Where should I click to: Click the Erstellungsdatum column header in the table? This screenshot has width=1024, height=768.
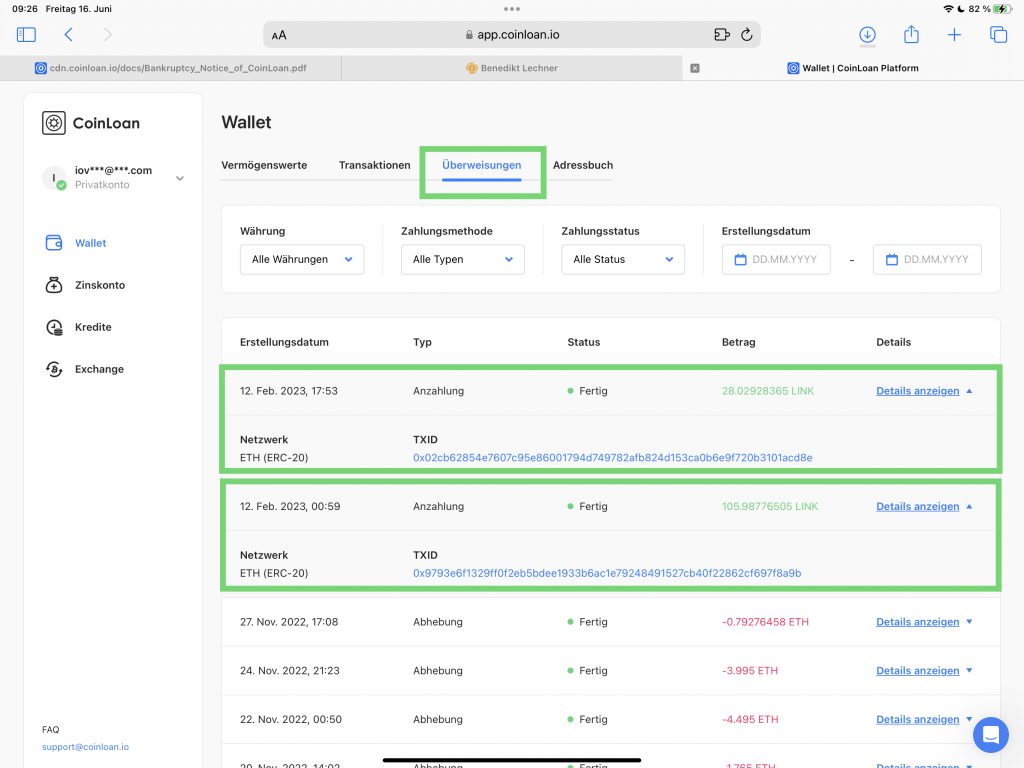click(x=284, y=342)
